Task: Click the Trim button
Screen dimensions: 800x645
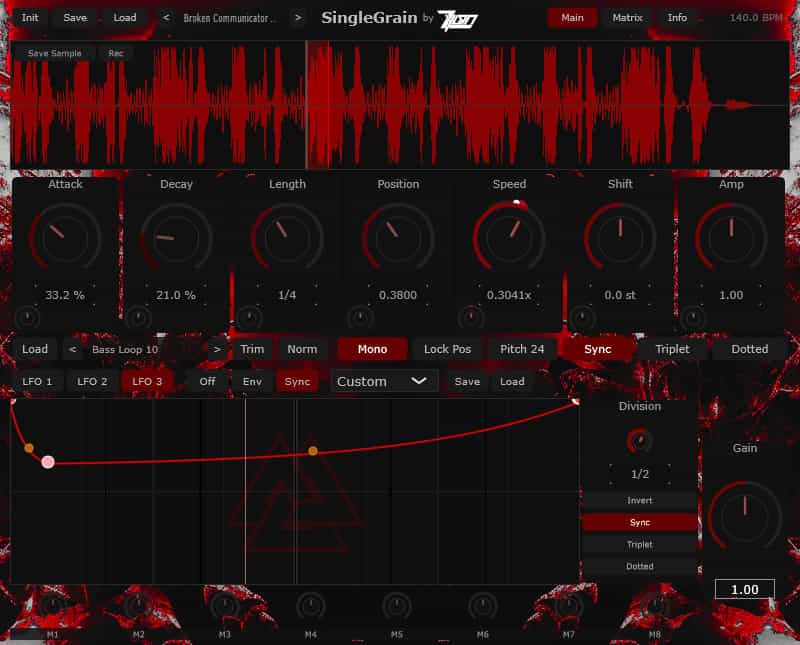Action: click(252, 350)
